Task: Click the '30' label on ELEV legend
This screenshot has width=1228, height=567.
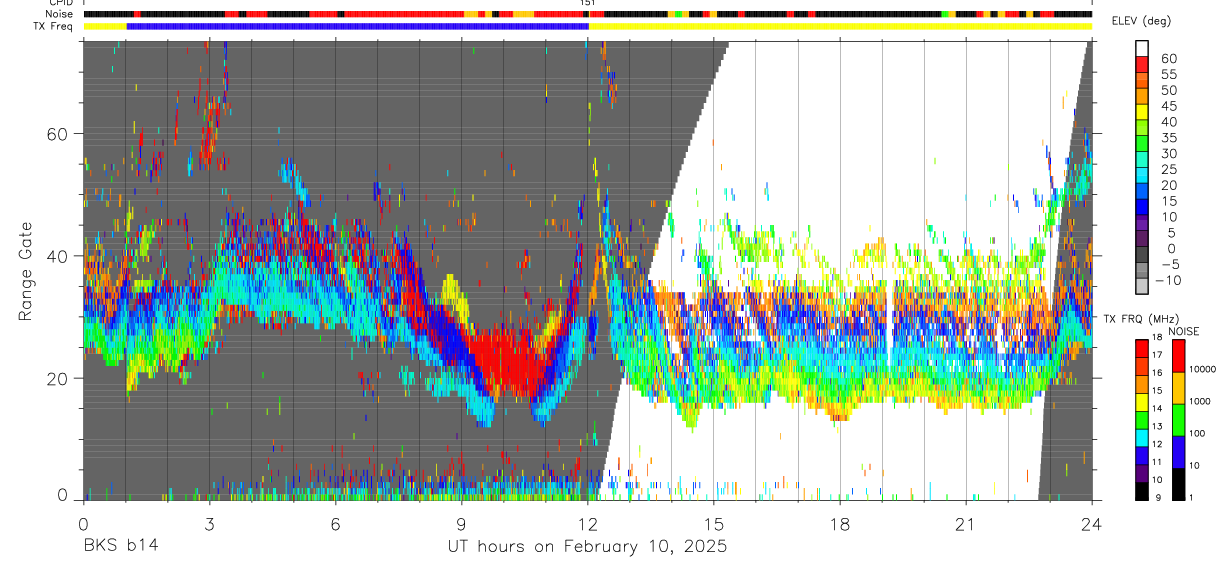Action: pos(1167,153)
